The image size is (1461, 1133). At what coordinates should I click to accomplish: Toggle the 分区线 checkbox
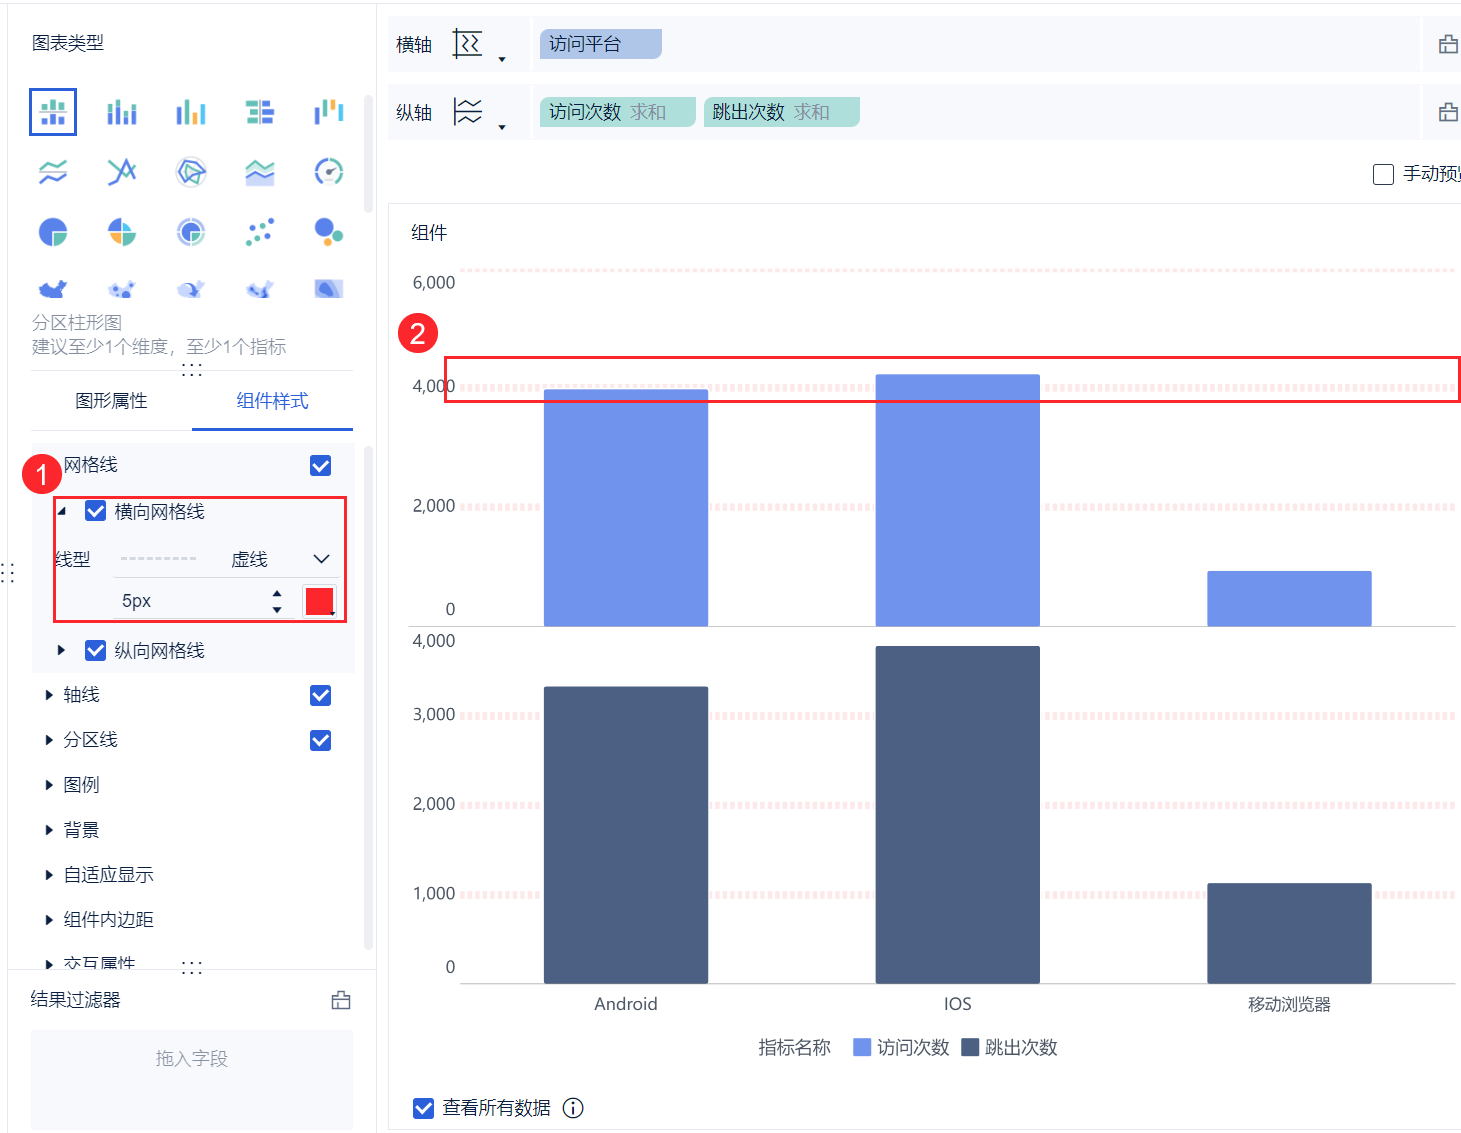(x=320, y=740)
